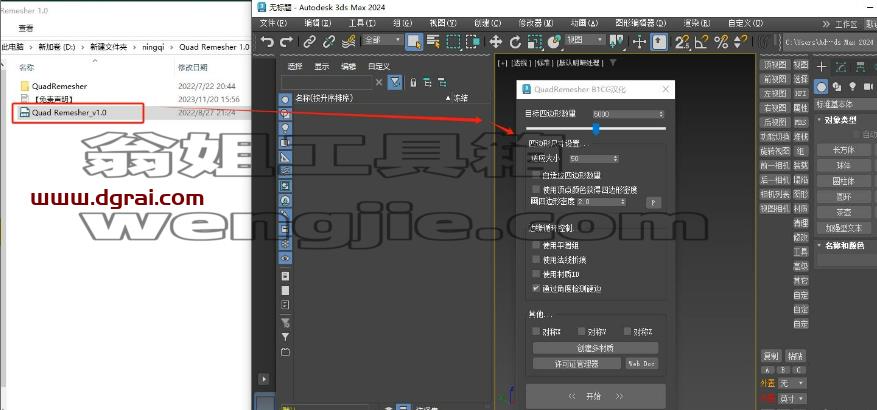The width and height of the screenshot is (877, 410).
Task: Activate the Select Object tool
Action: coord(414,41)
